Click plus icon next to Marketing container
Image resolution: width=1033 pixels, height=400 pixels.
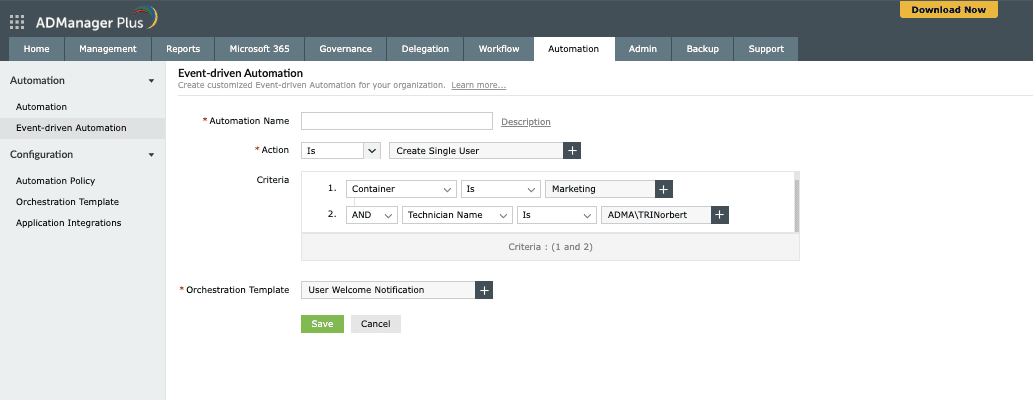[x=664, y=188]
